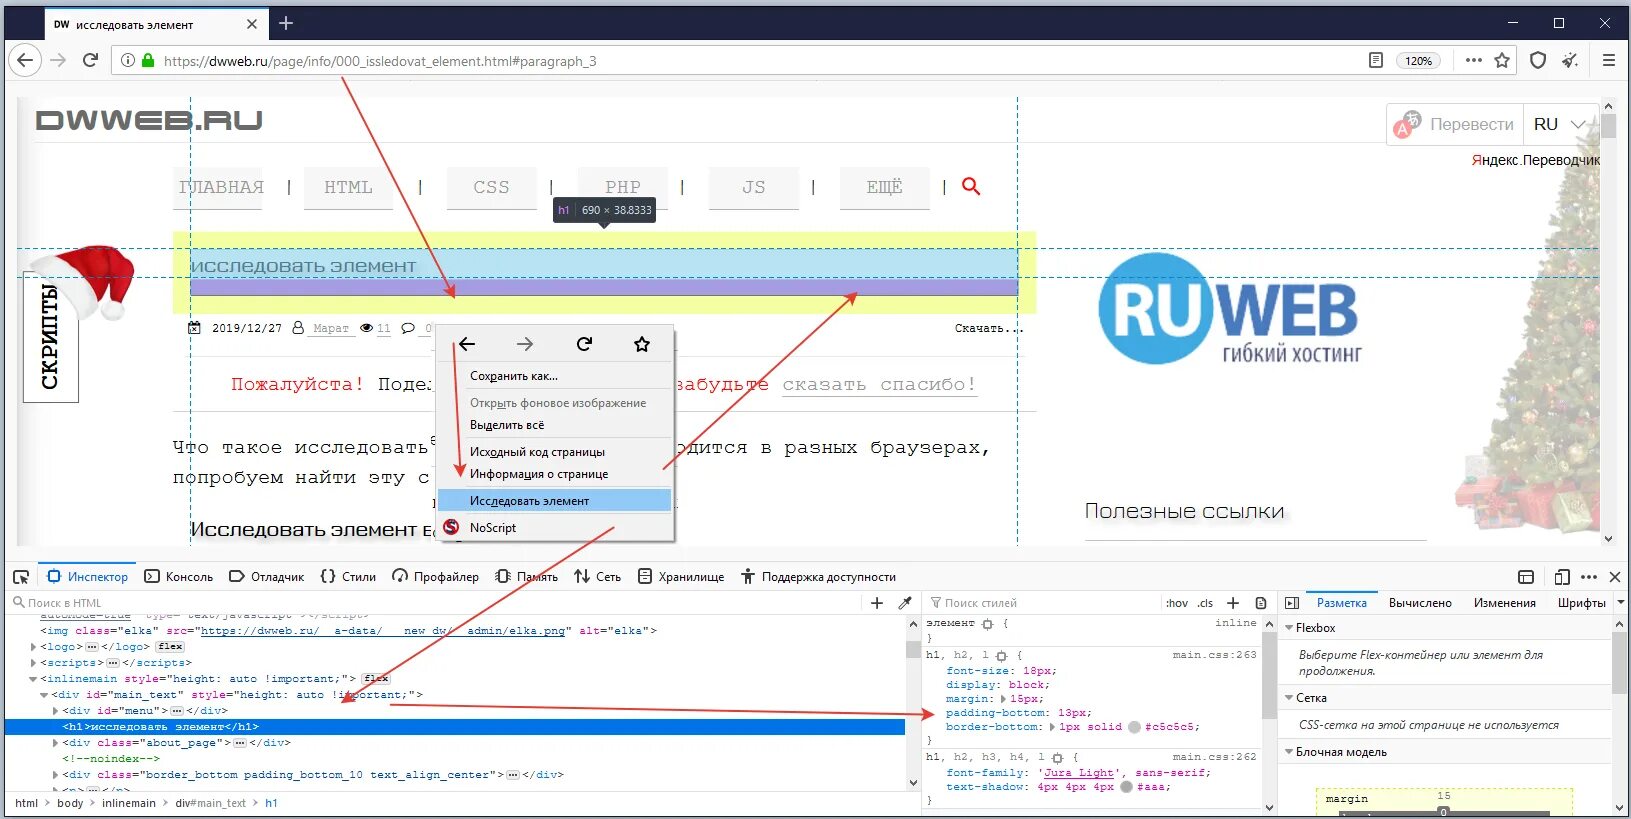Screen dimensions: 1631x819
Task: Click the h1 breadcrumb in the inspector
Action: pos(271,803)
